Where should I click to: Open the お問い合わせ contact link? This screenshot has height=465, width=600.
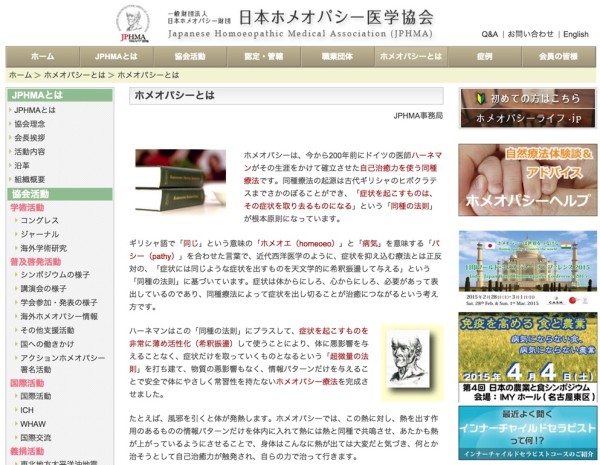pos(530,34)
